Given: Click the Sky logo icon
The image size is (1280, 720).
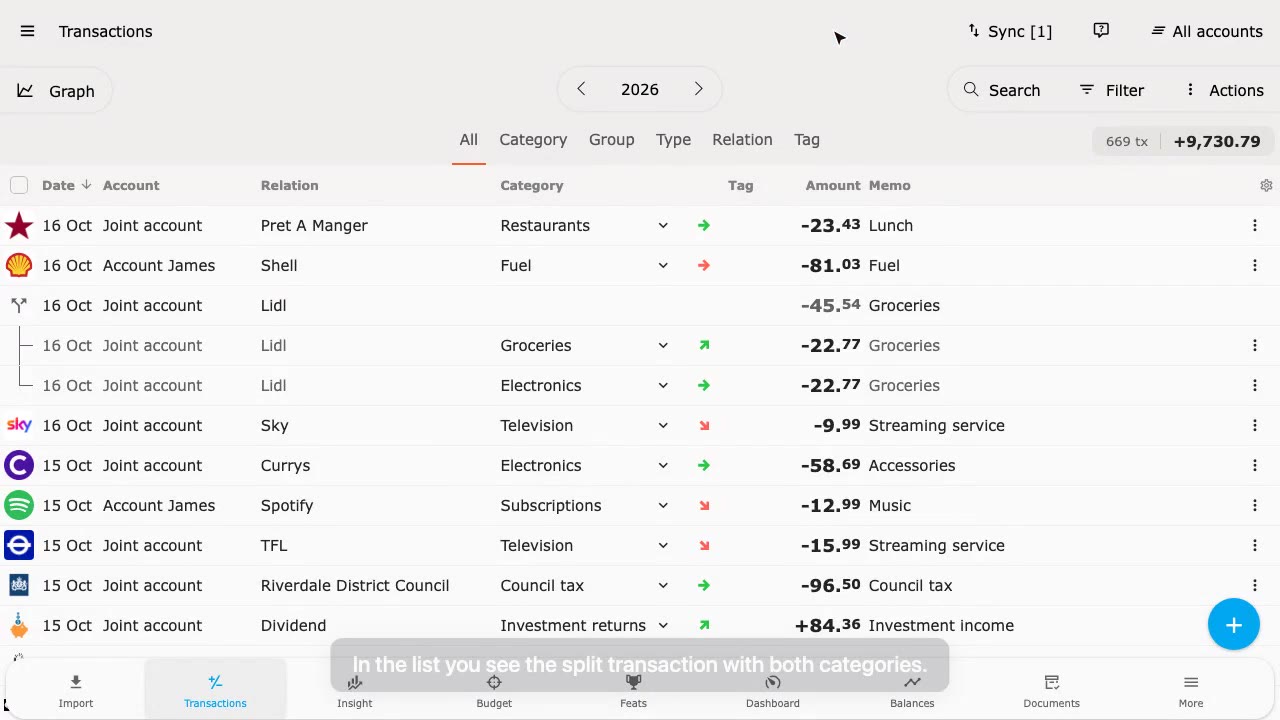Looking at the screenshot, I should coord(19,425).
